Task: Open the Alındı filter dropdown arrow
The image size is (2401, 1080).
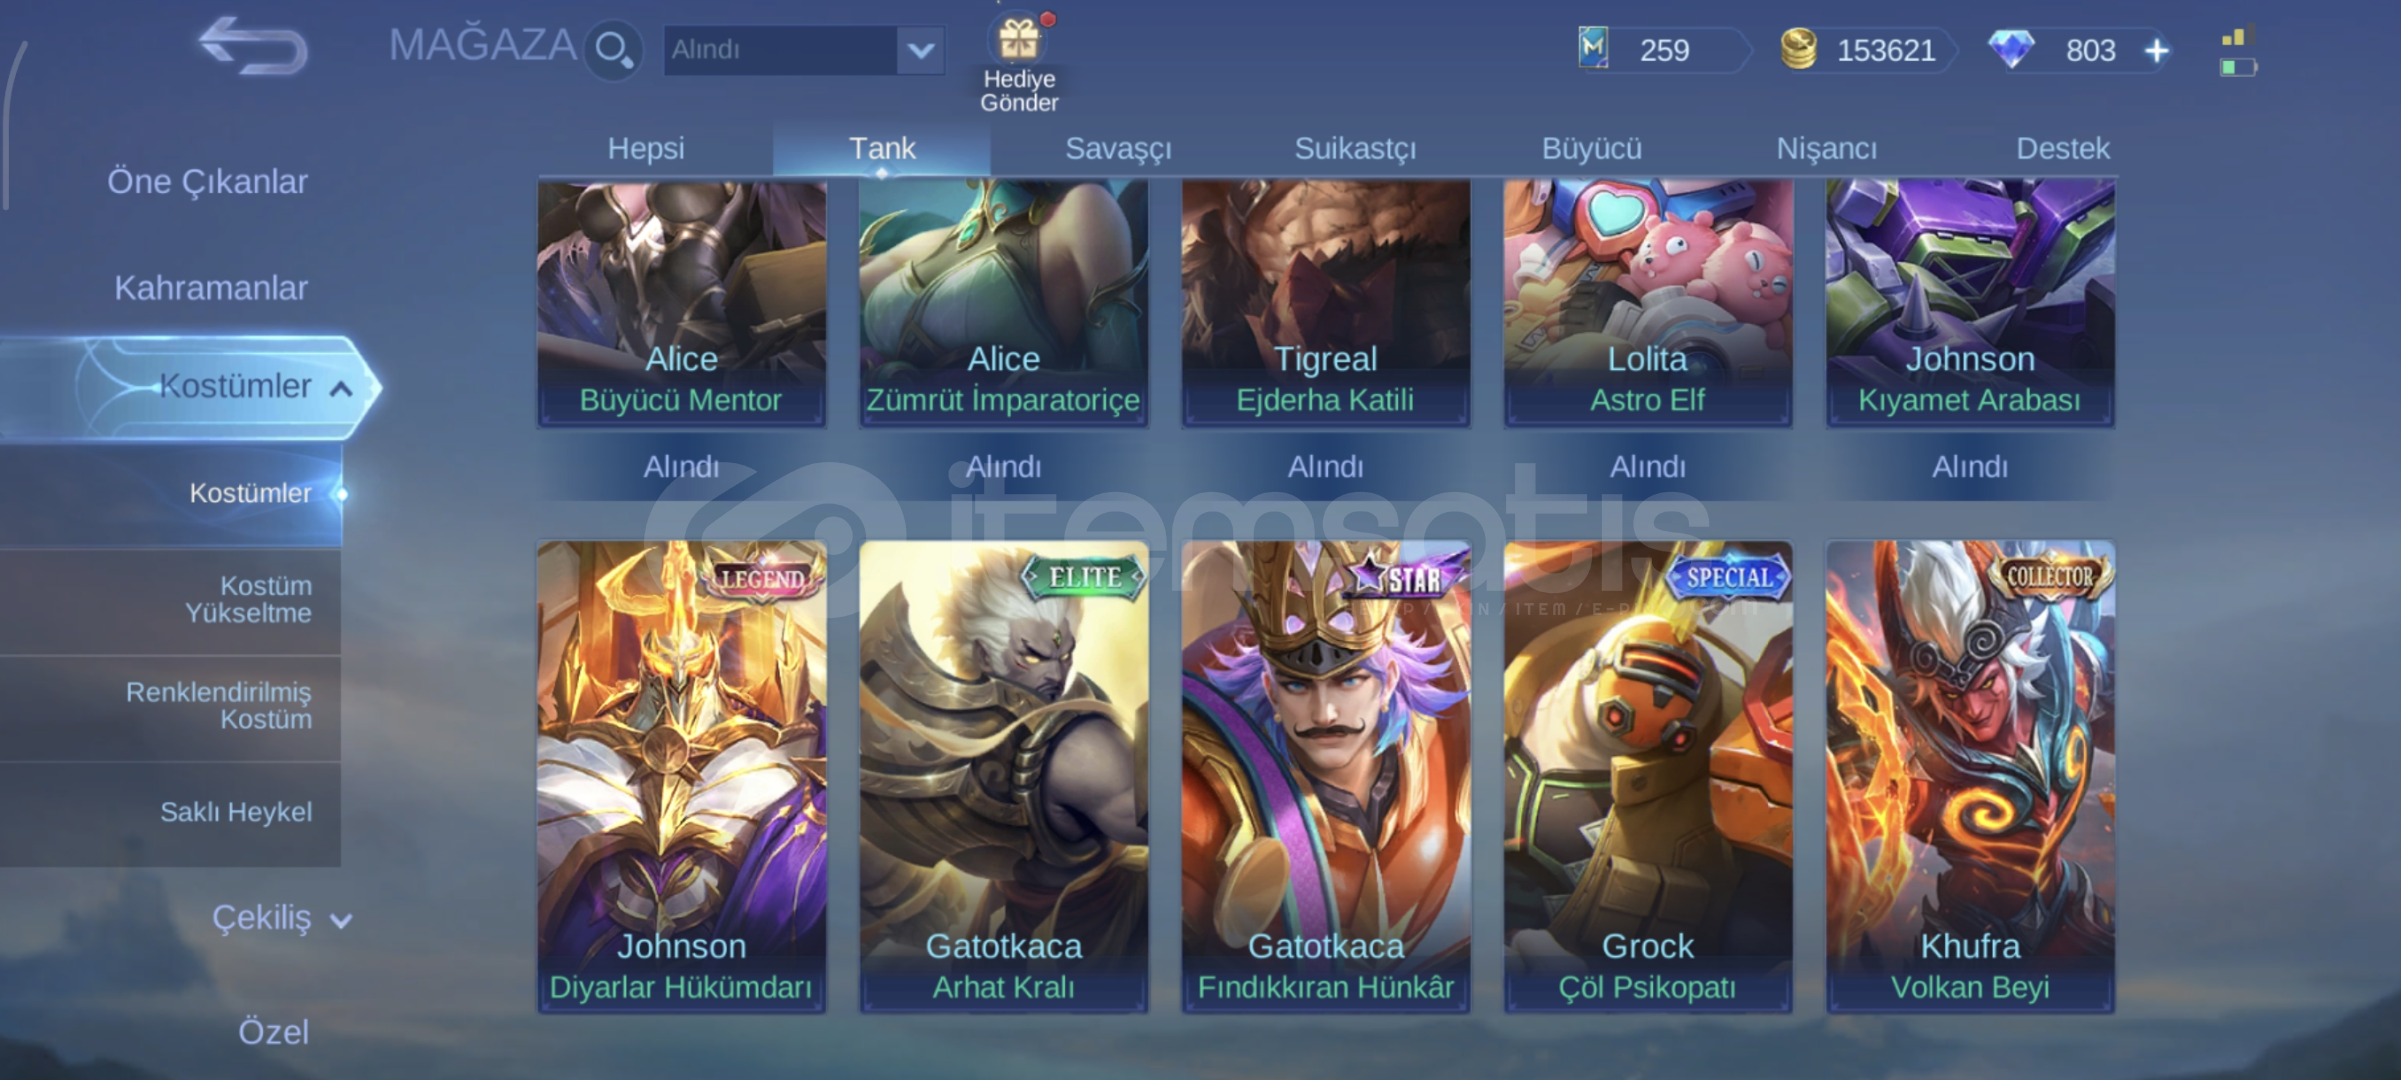Action: click(x=921, y=50)
